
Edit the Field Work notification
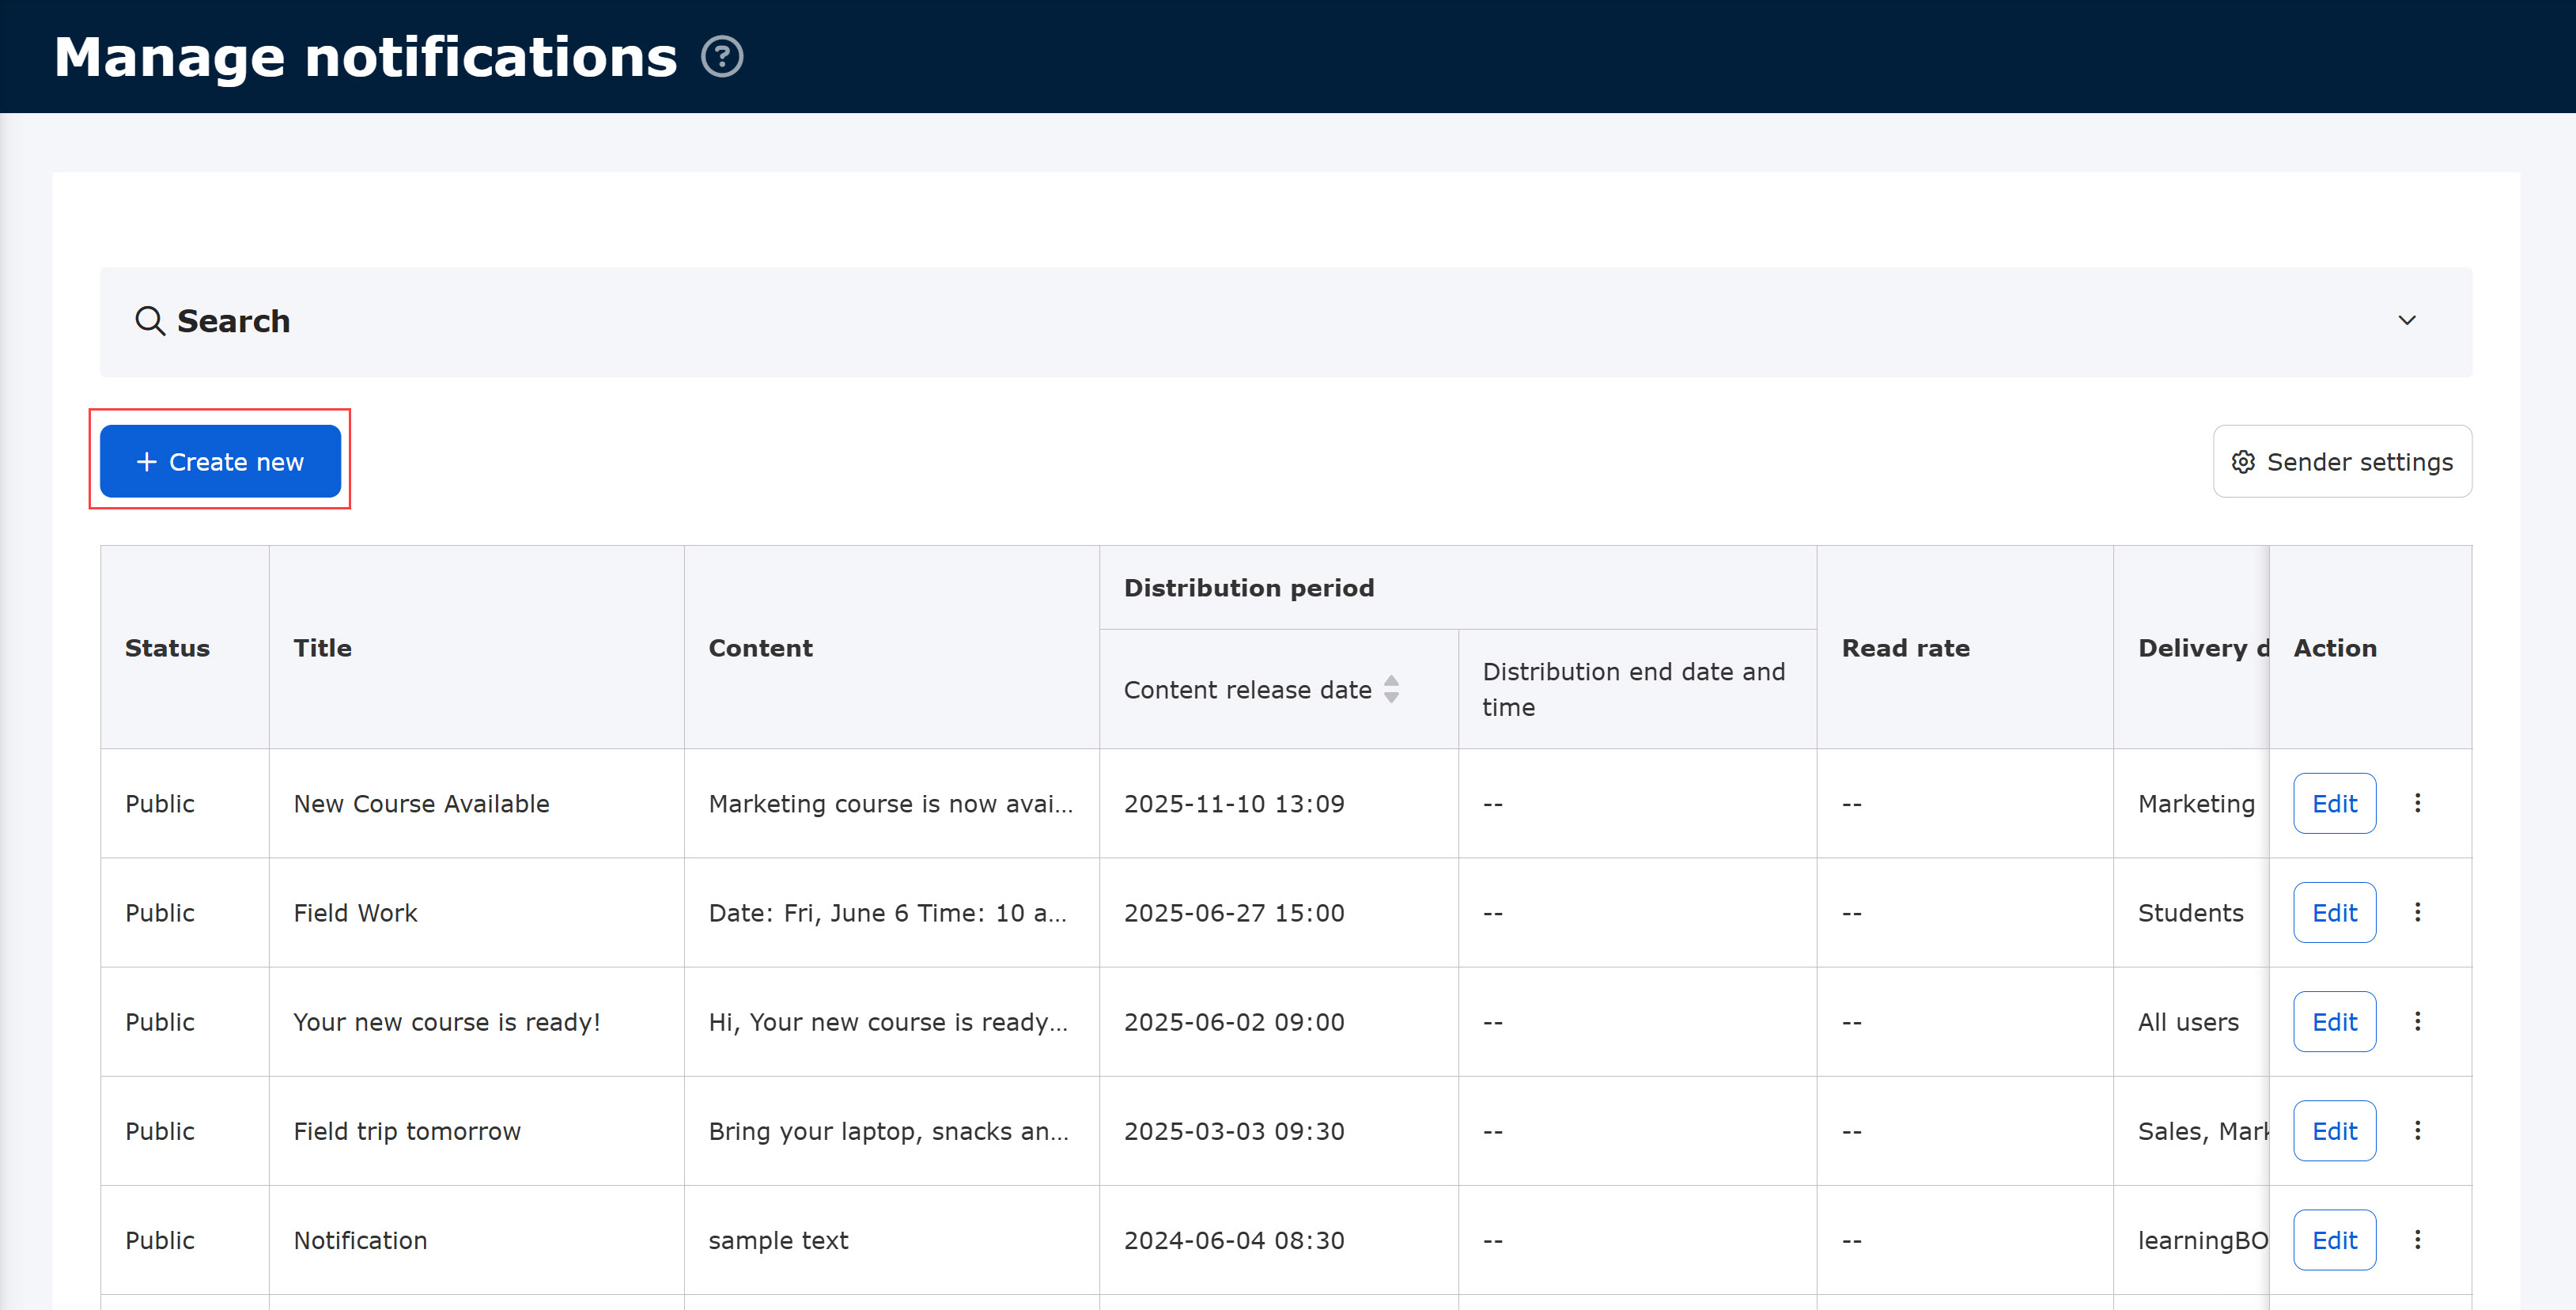click(2333, 912)
